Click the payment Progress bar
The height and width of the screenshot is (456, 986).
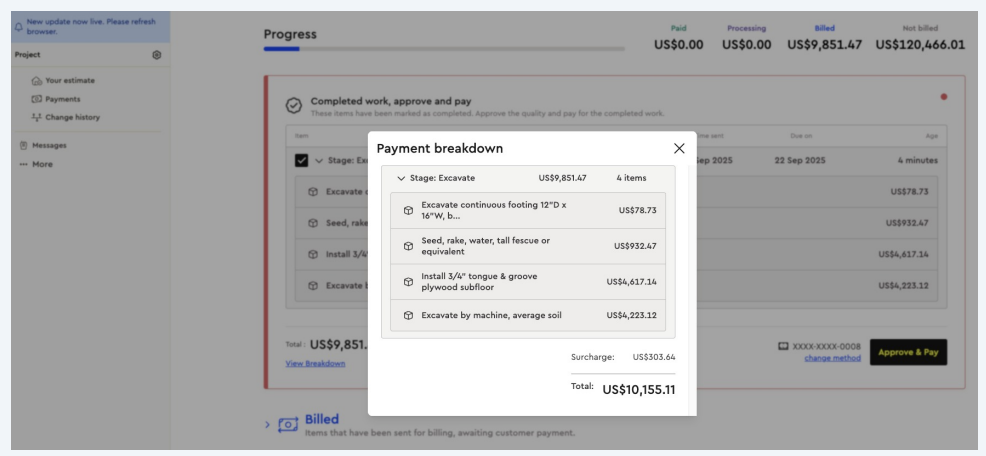coord(444,48)
